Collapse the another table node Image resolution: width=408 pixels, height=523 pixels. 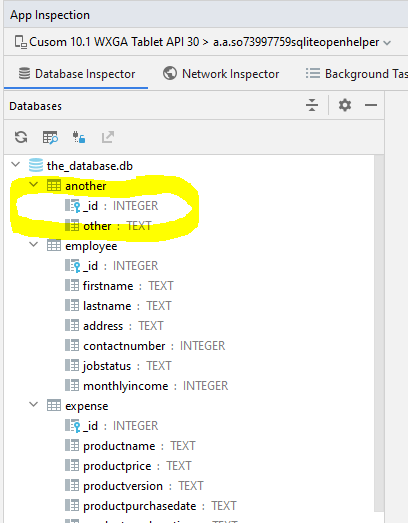33,184
